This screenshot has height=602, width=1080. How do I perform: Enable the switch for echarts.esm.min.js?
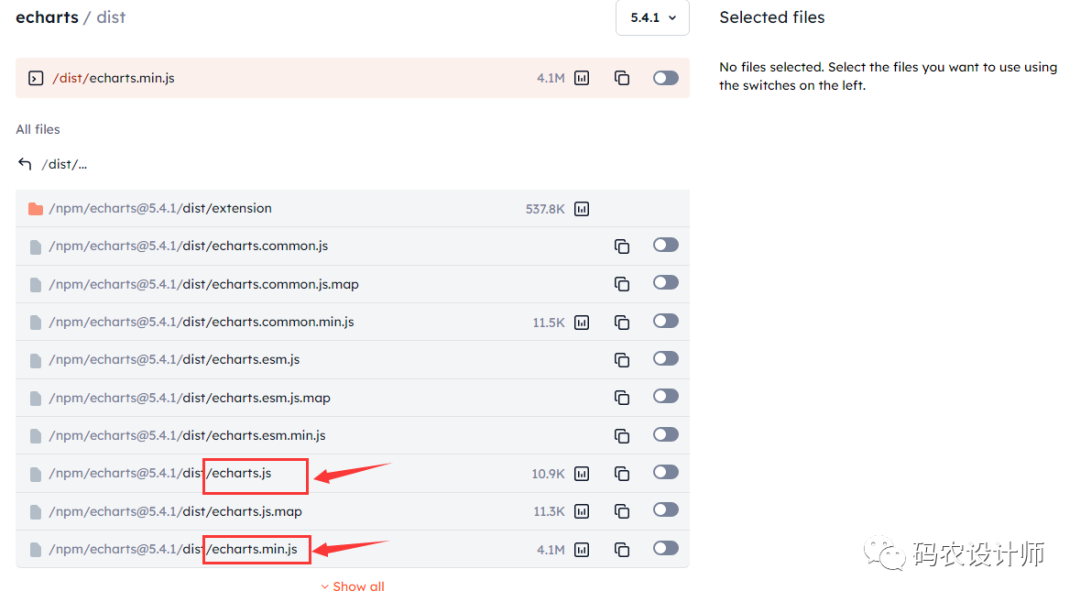coord(665,435)
